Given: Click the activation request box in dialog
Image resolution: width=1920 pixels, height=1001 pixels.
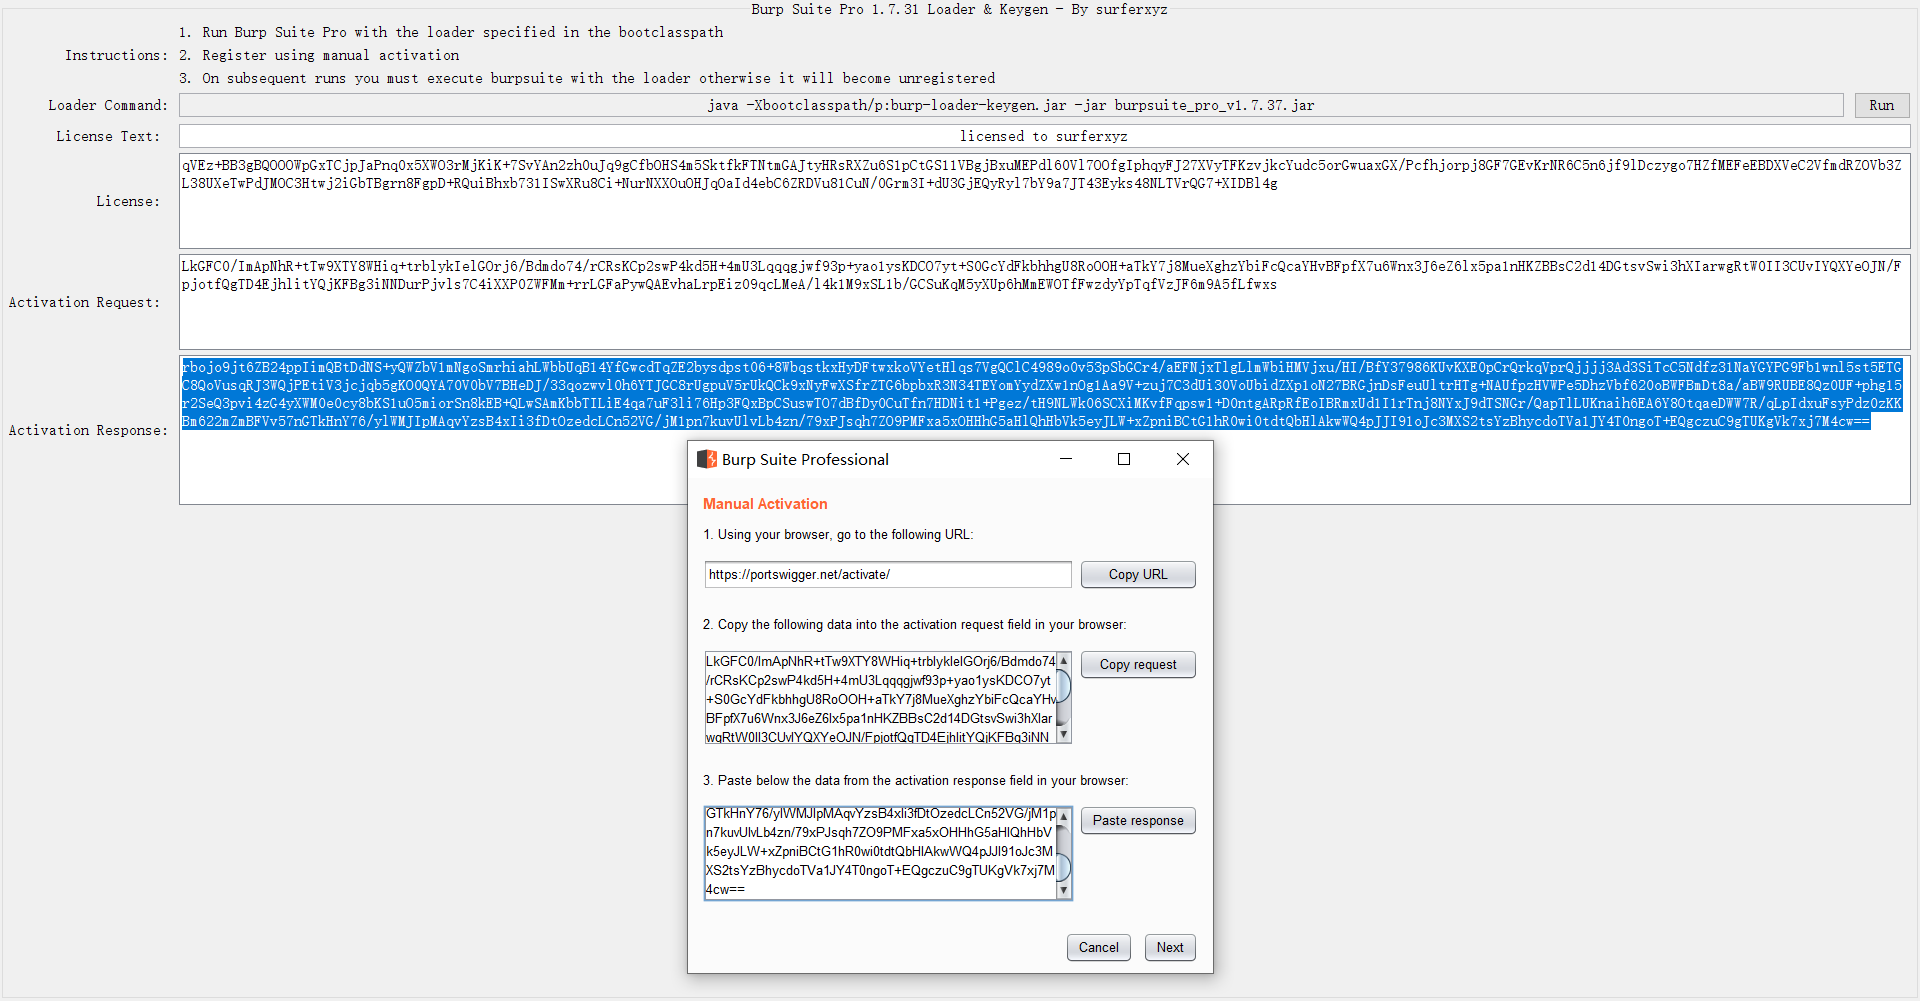Looking at the screenshot, I should pos(881,698).
